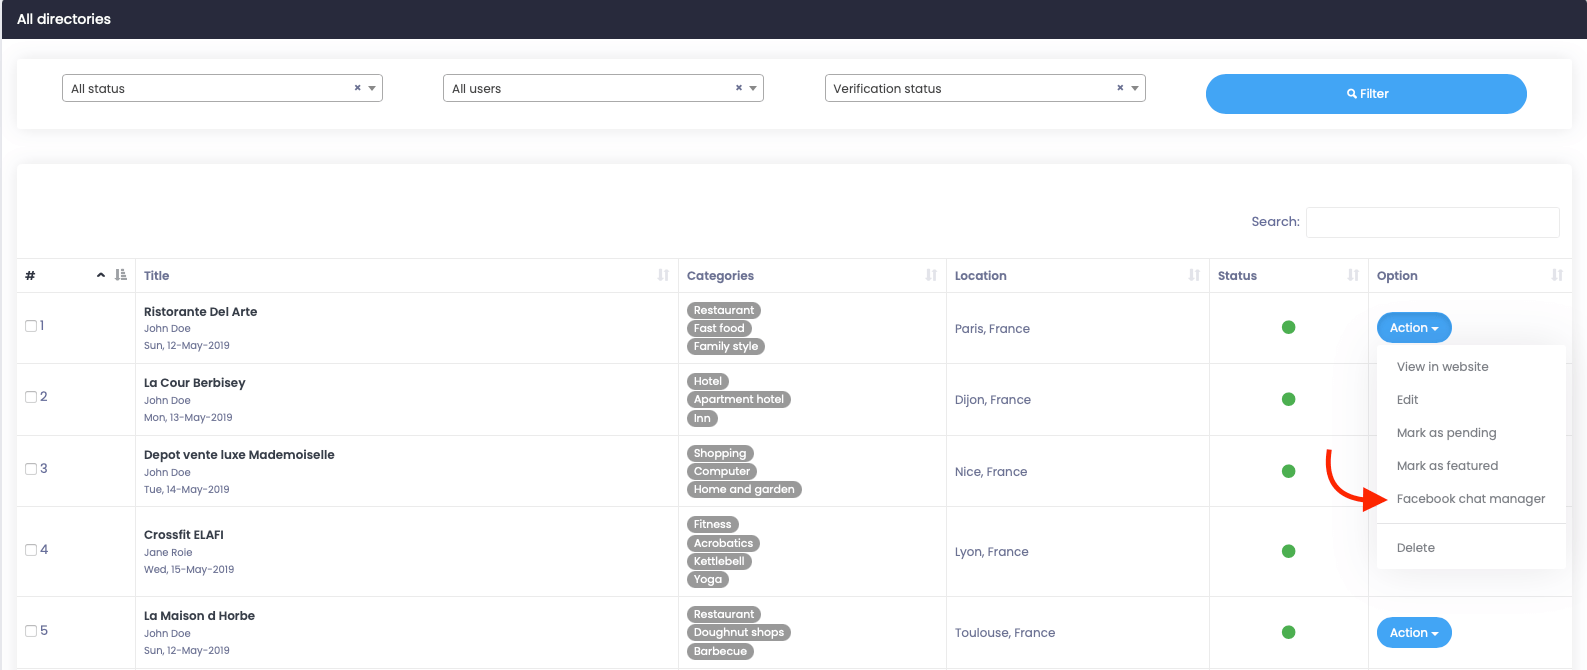Image resolution: width=1587 pixels, height=670 pixels.
Task: Check the box for row 4
Action: click(31, 550)
